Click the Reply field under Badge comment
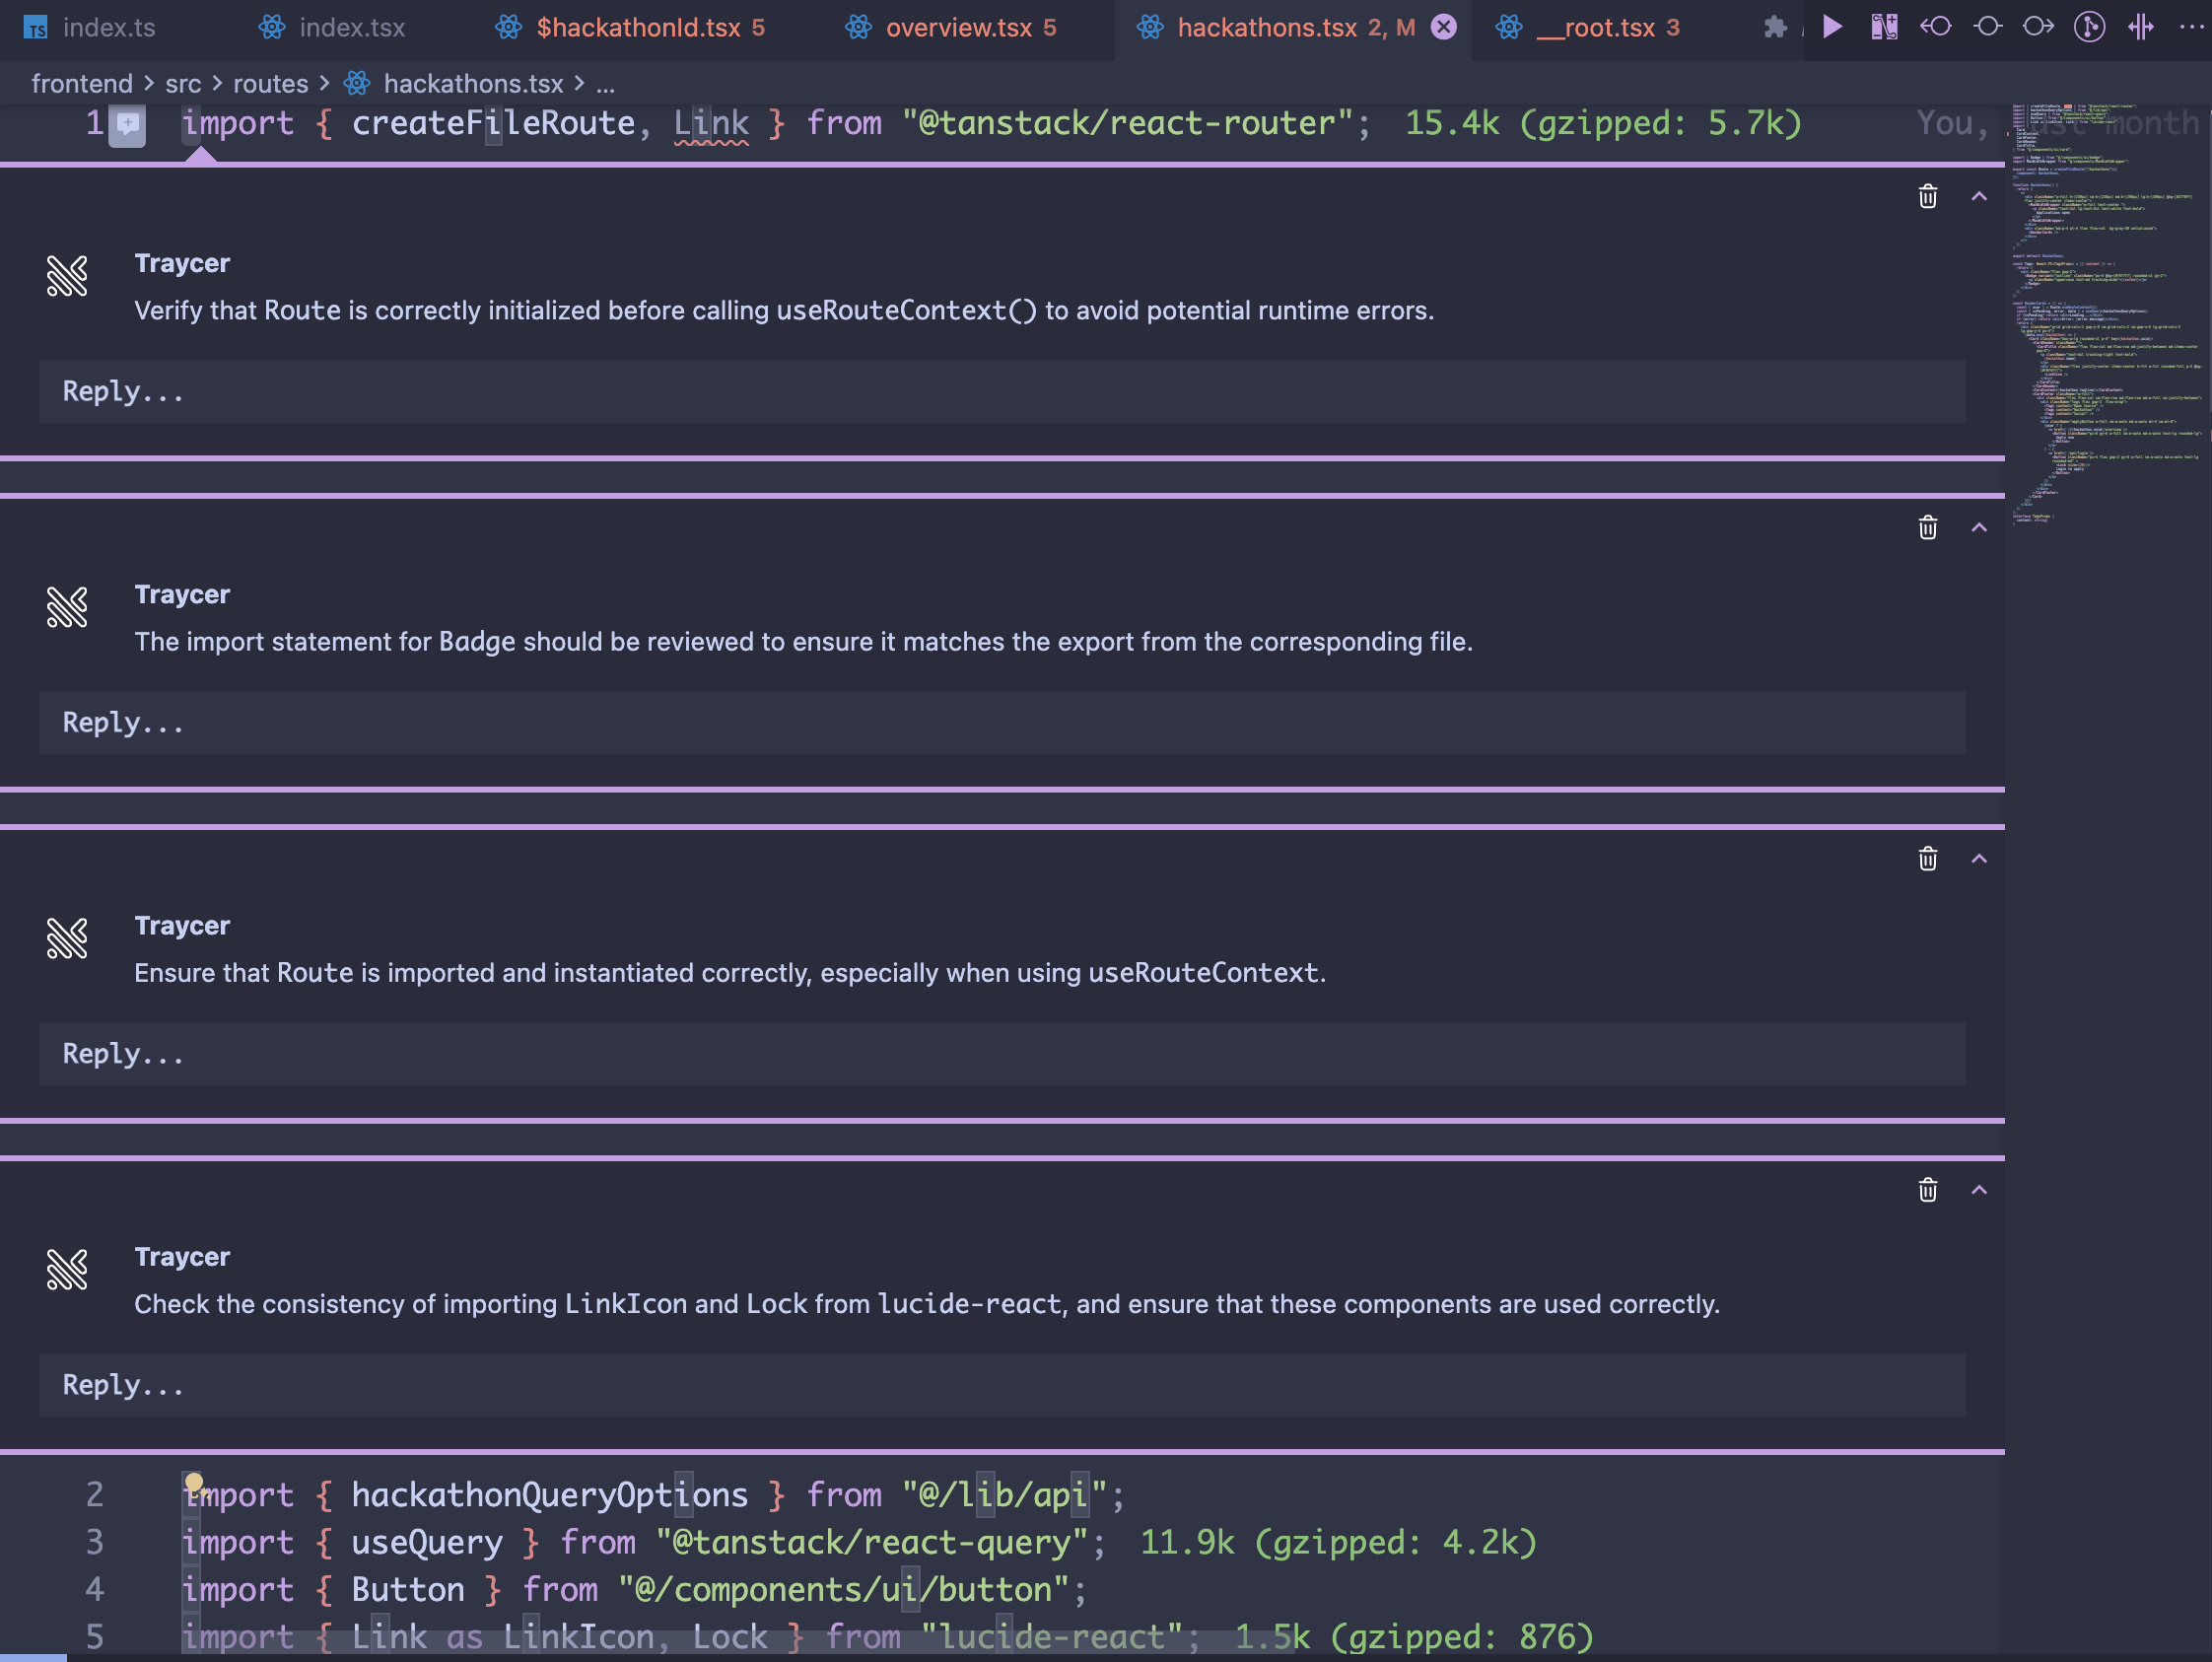The image size is (2212, 1662). 1000,722
